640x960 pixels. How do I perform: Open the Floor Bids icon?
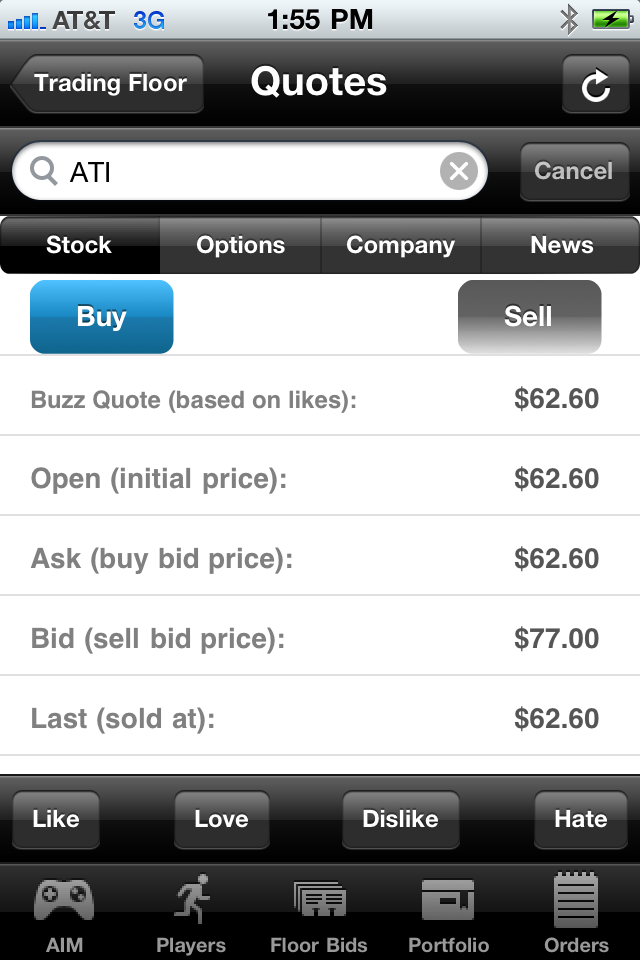pyautogui.click(x=319, y=900)
